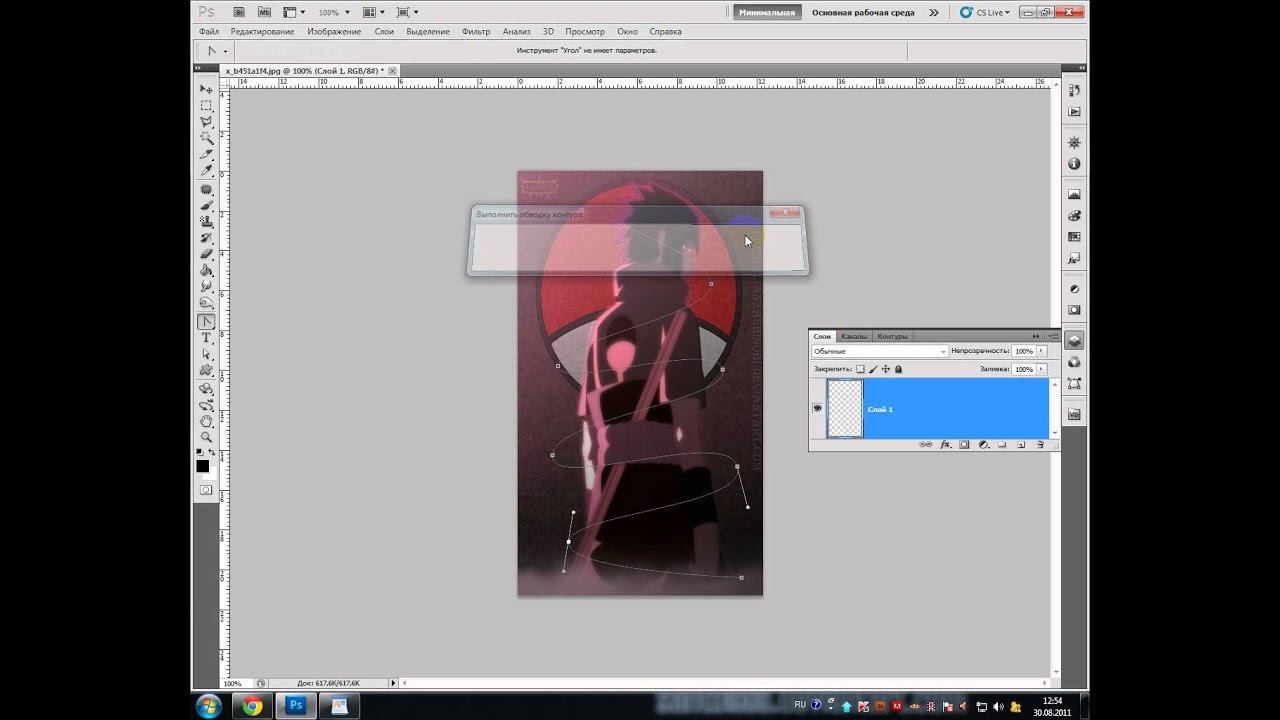Click the status bar zoom field 100%
This screenshot has width=1280, height=720.
click(232, 683)
